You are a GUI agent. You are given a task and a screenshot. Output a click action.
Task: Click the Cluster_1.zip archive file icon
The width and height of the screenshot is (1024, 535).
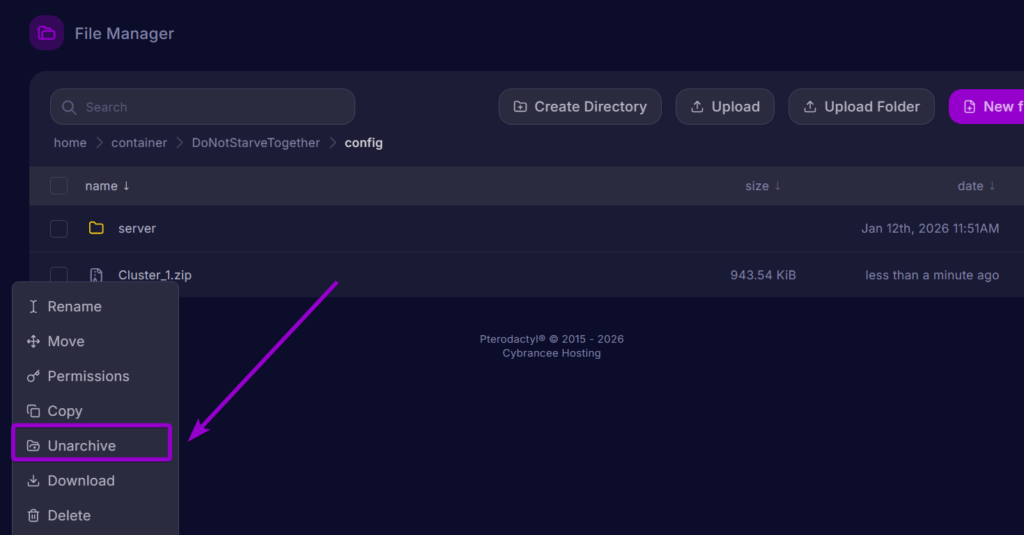click(96, 275)
